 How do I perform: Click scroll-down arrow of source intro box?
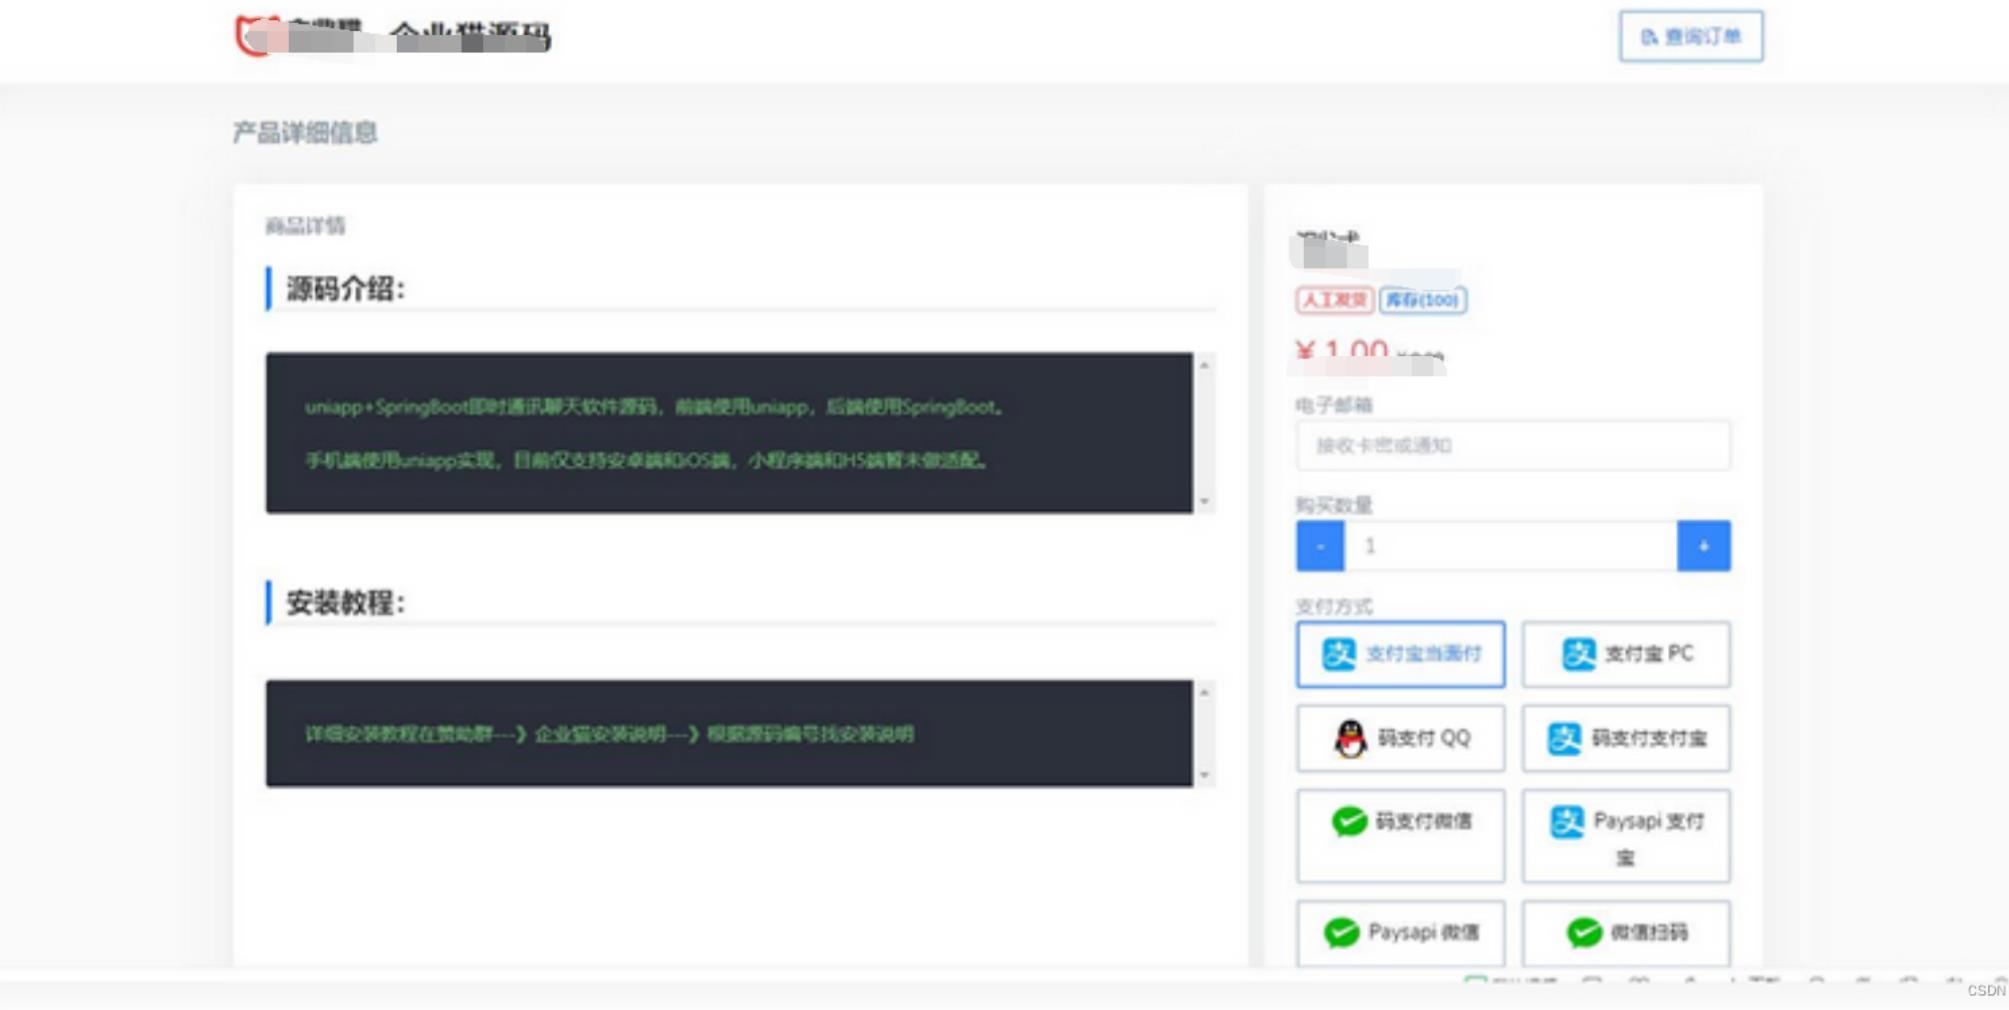1205,501
